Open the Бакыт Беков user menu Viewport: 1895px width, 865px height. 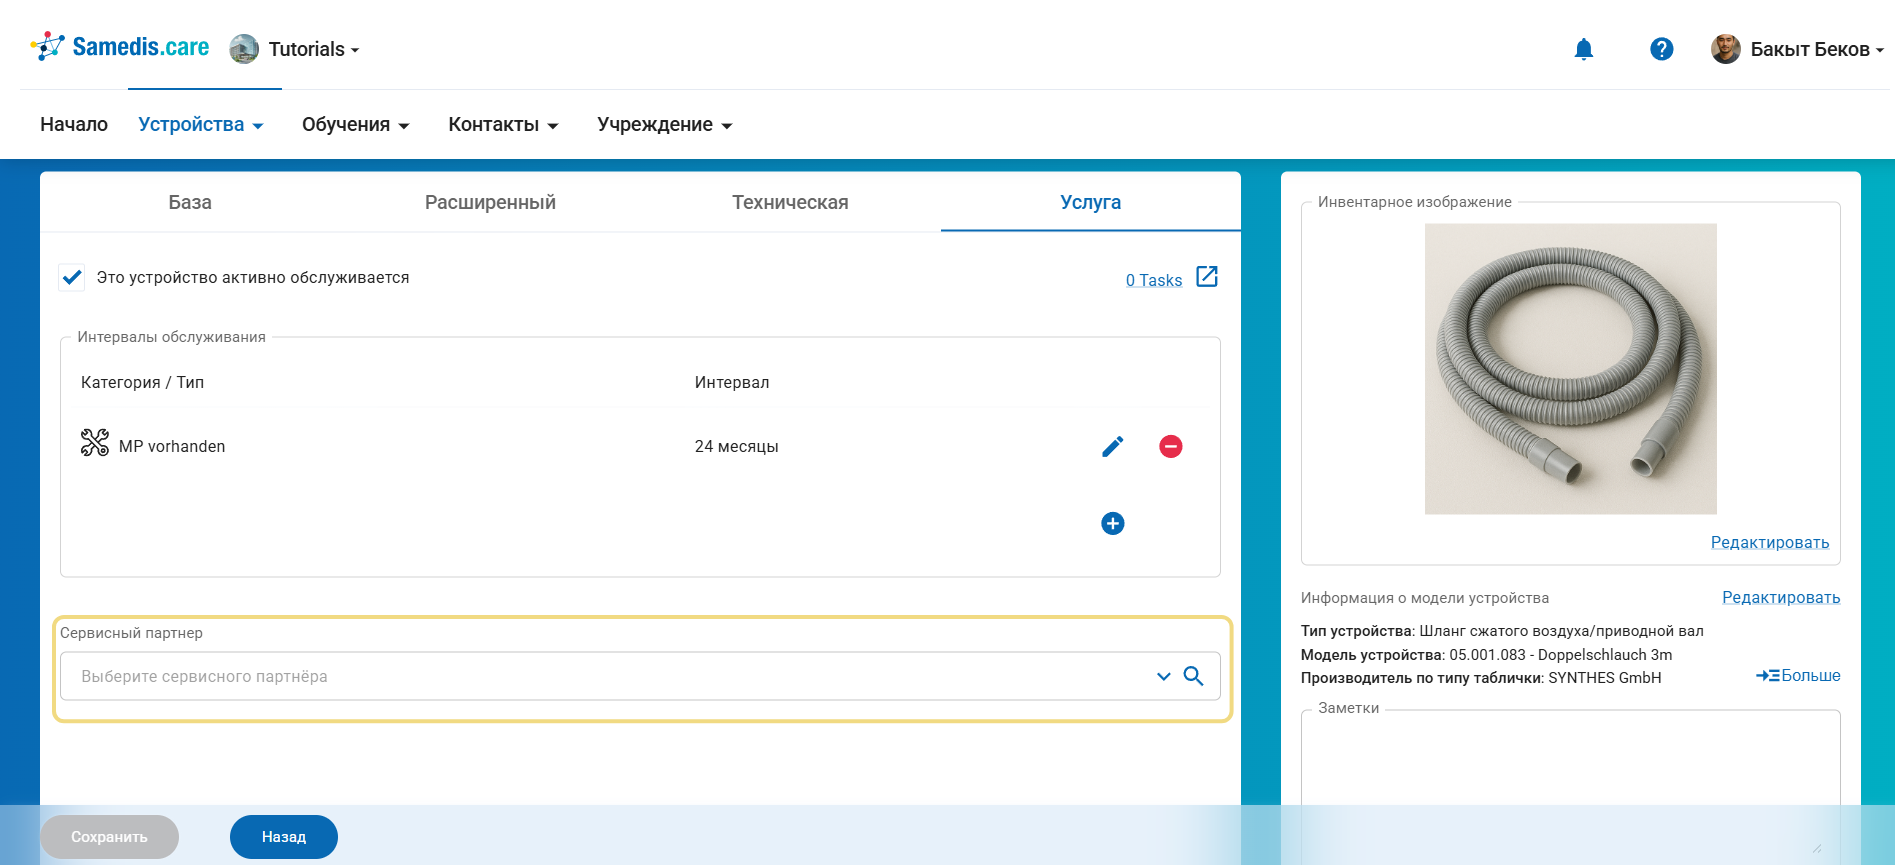point(1817,49)
